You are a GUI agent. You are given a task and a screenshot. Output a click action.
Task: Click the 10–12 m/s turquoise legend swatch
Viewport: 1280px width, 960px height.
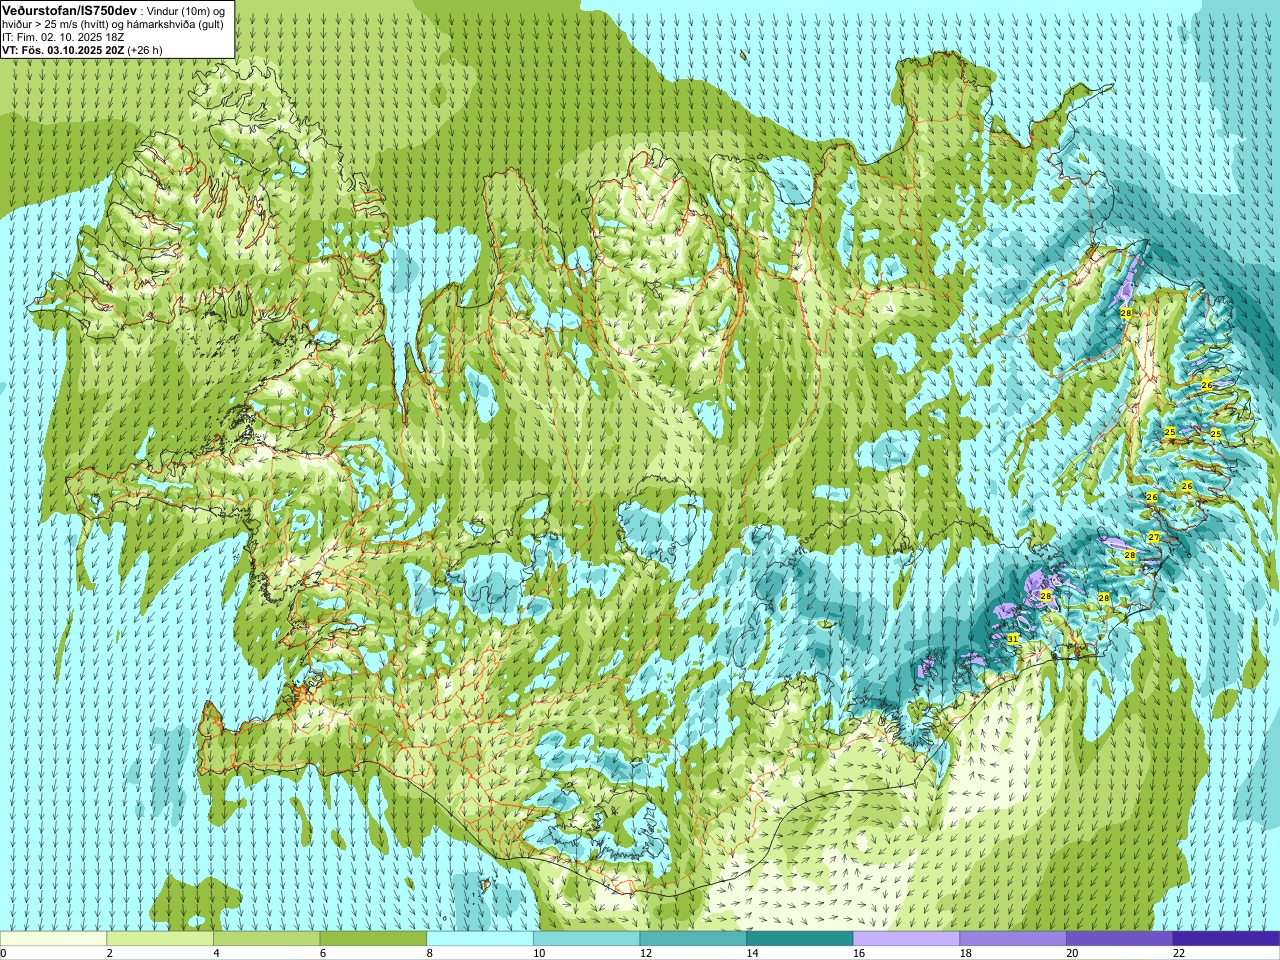click(587, 939)
